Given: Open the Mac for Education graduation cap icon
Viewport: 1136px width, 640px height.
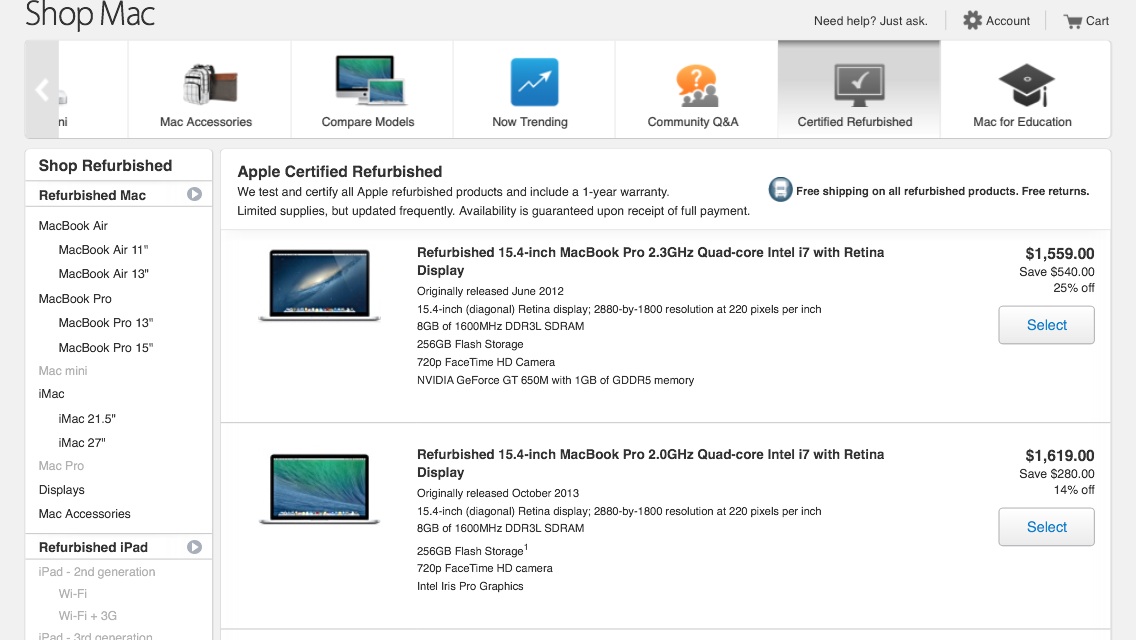Looking at the screenshot, I should [1026, 85].
